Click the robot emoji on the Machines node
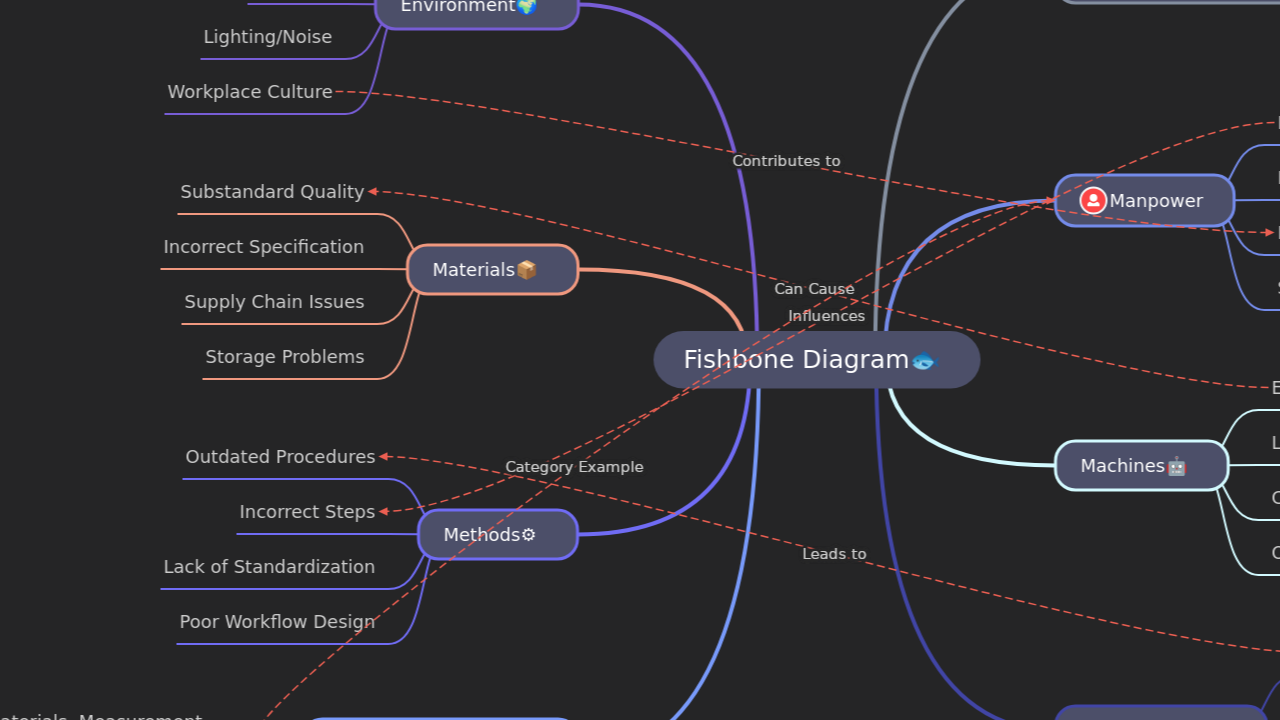 (1177, 466)
